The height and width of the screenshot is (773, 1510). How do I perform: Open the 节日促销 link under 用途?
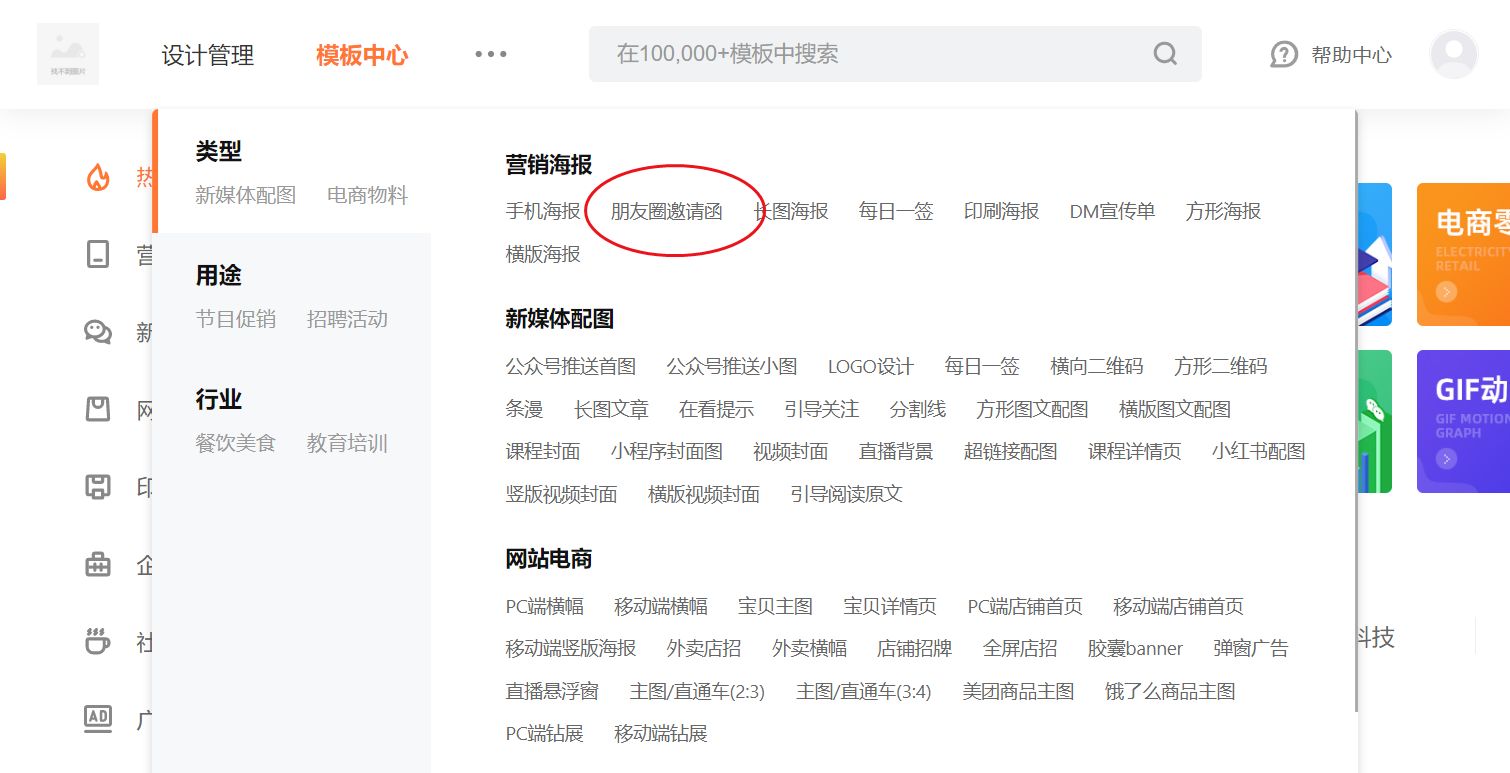tap(236, 320)
